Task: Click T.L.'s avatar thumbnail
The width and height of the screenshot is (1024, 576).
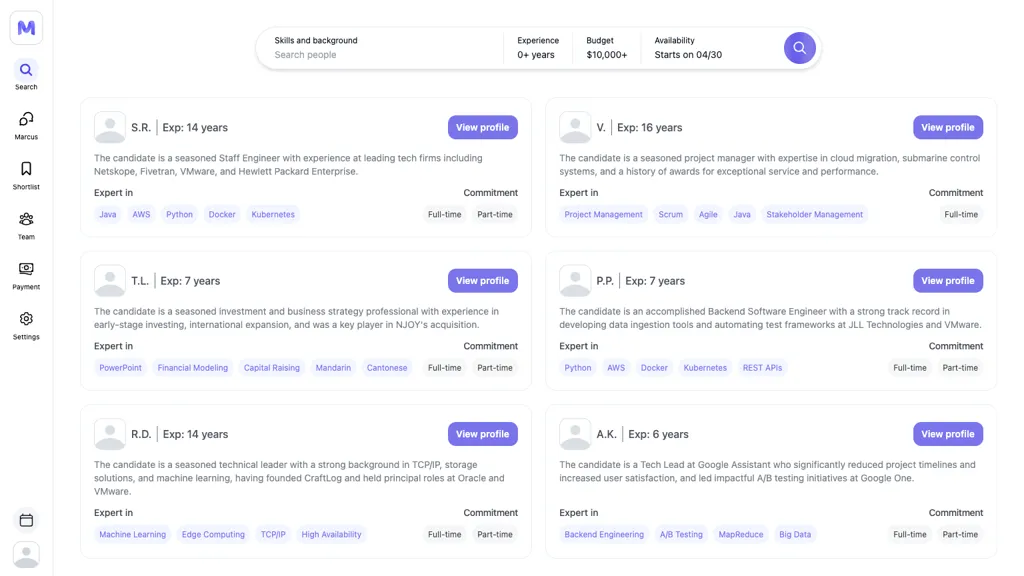Action: (x=110, y=280)
